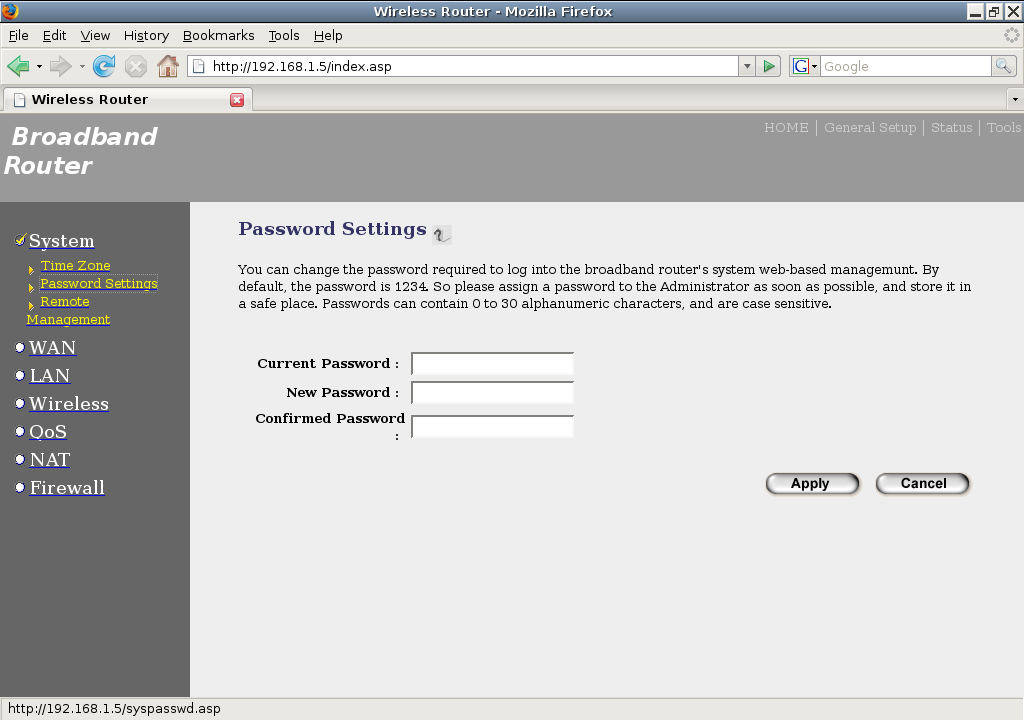The width and height of the screenshot is (1024, 720).
Task: Click the Firefox logo in the title bar
Action: 10,11
